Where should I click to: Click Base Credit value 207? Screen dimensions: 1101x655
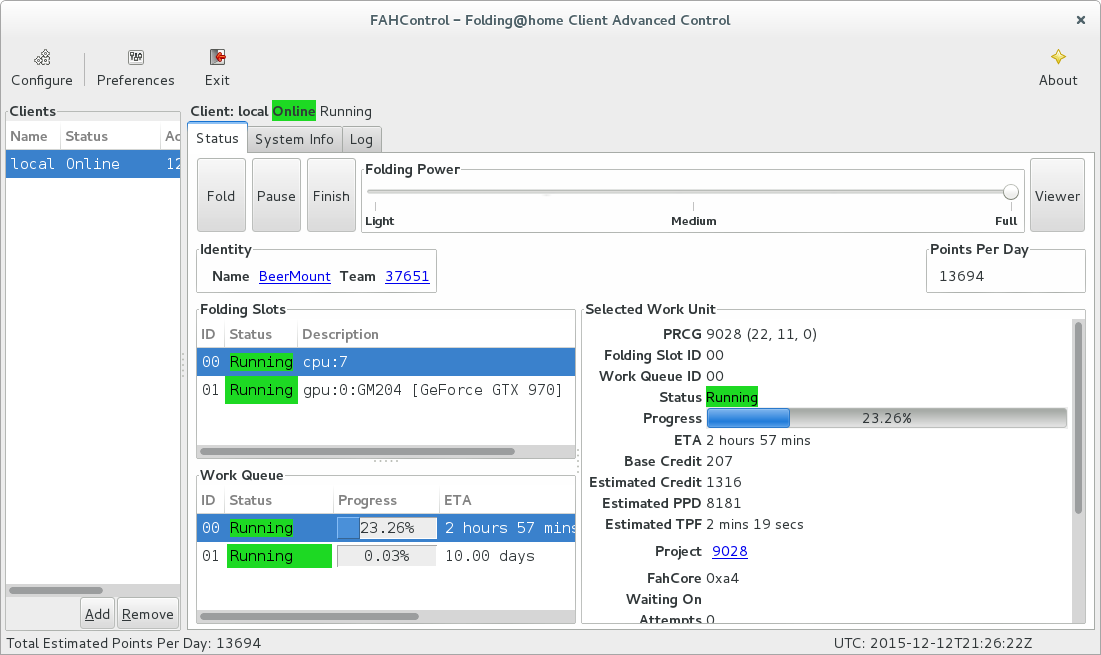(719, 461)
